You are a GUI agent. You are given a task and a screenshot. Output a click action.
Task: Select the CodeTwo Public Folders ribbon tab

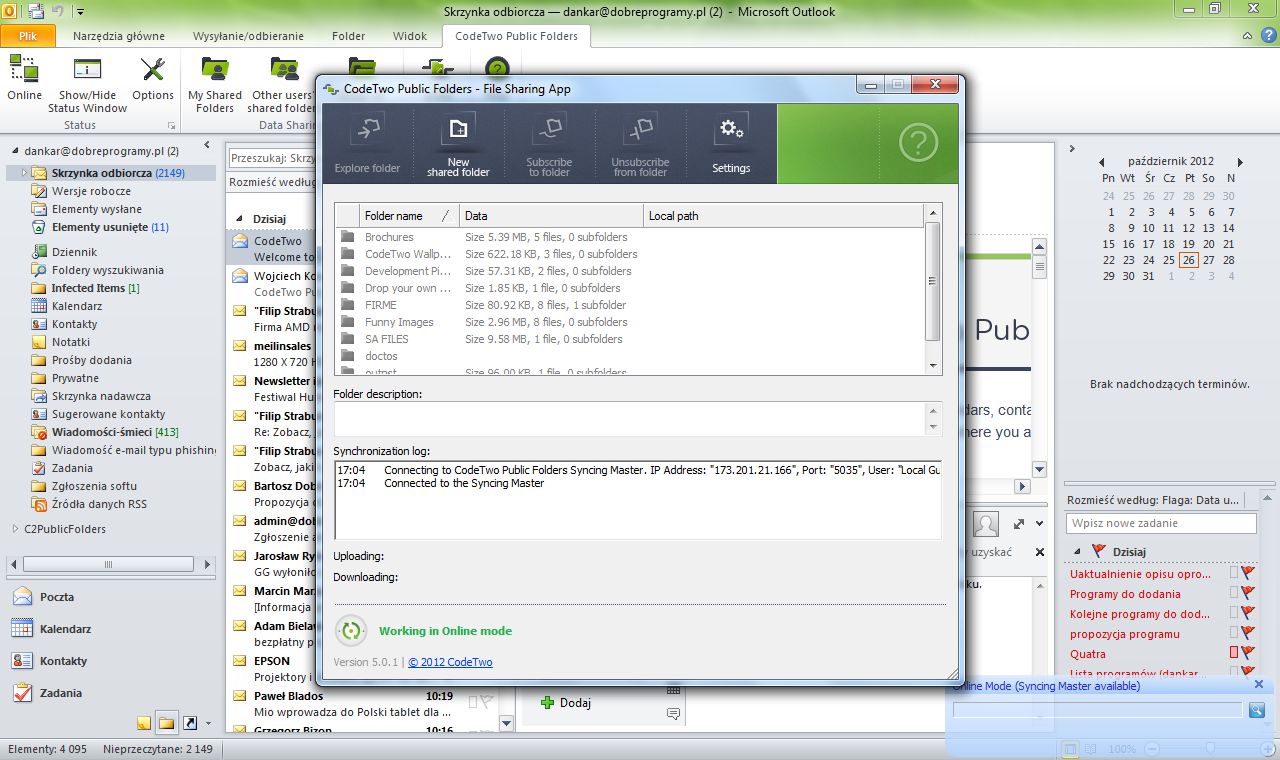(x=516, y=36)
